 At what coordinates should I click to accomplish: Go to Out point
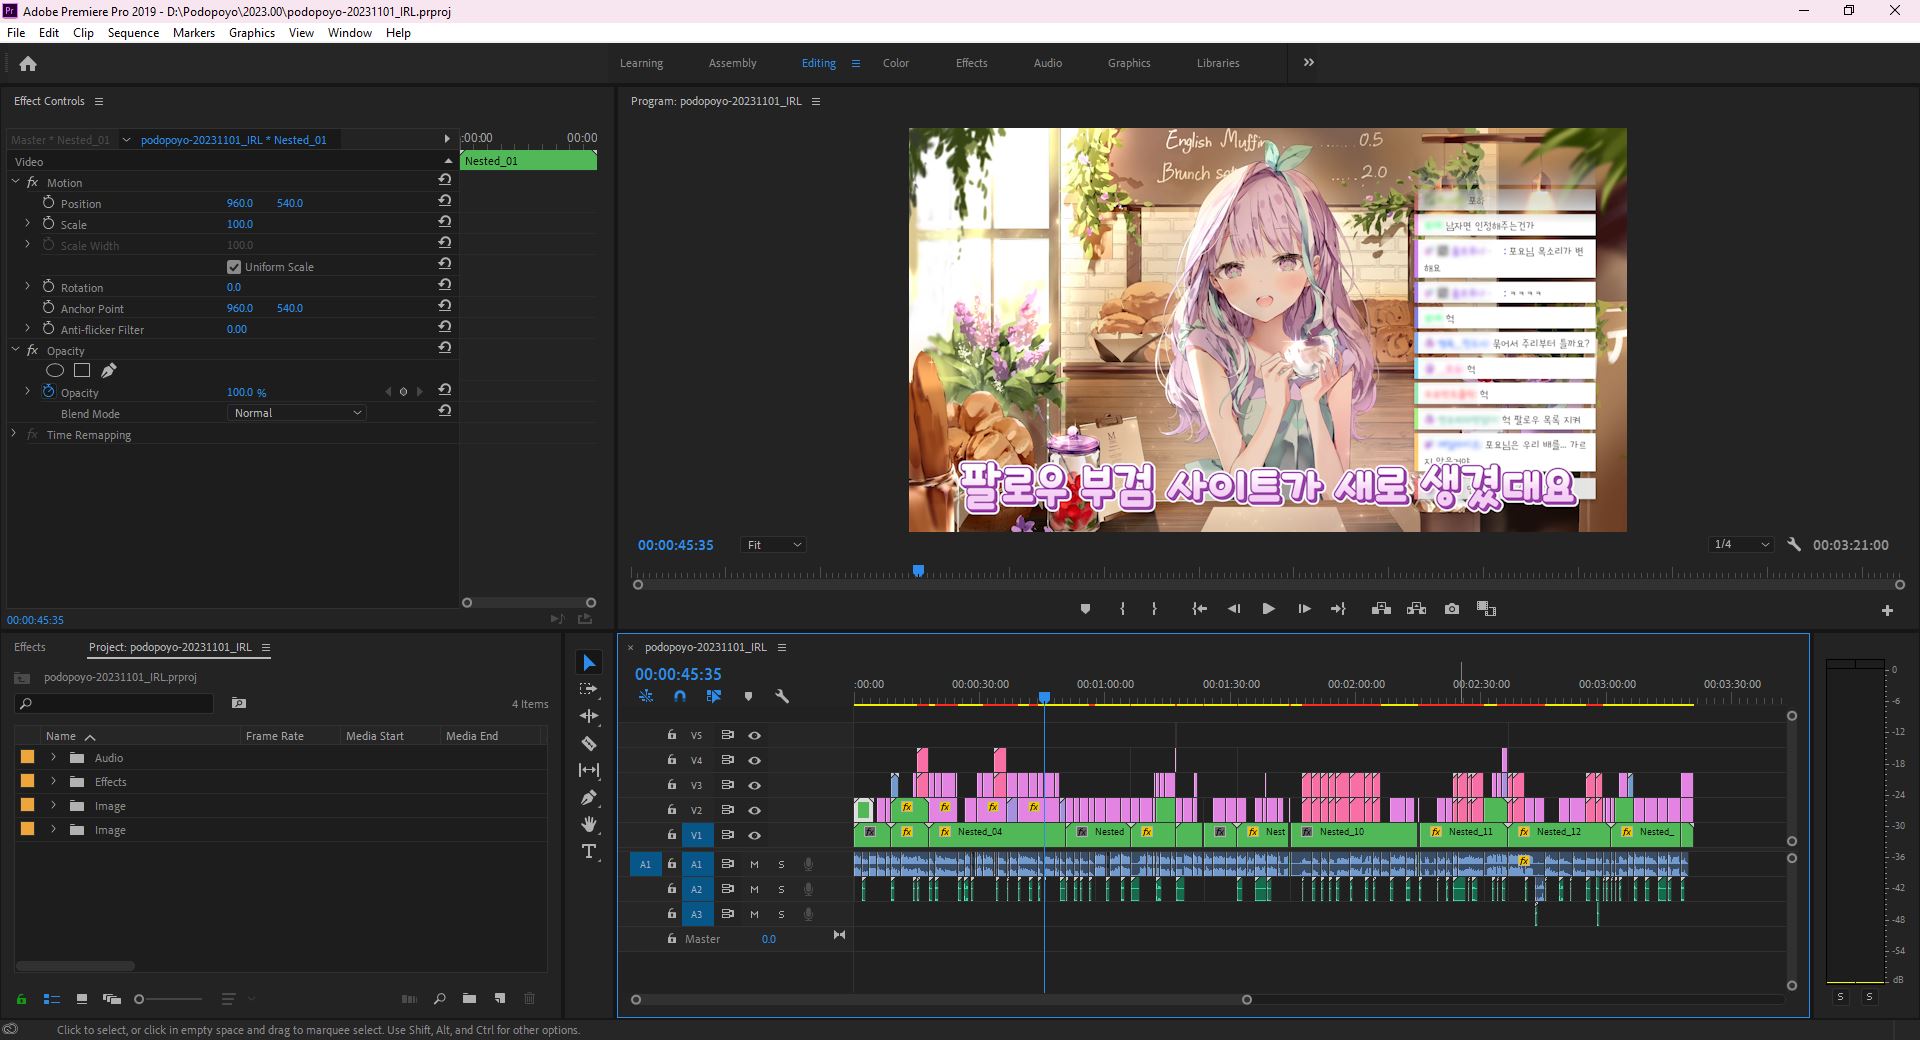(x=1338, y=608)
